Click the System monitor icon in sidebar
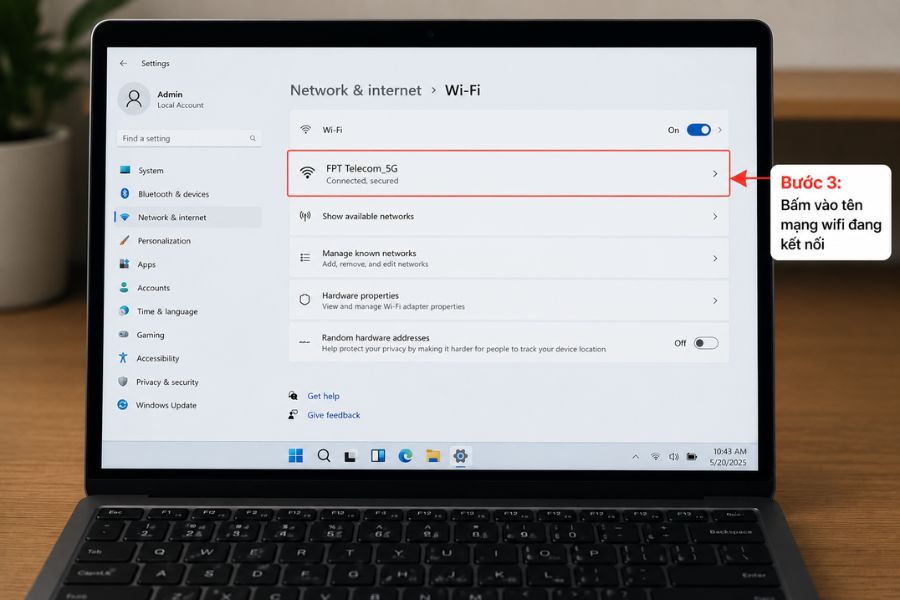900x600 pixels. coord(125,170)
